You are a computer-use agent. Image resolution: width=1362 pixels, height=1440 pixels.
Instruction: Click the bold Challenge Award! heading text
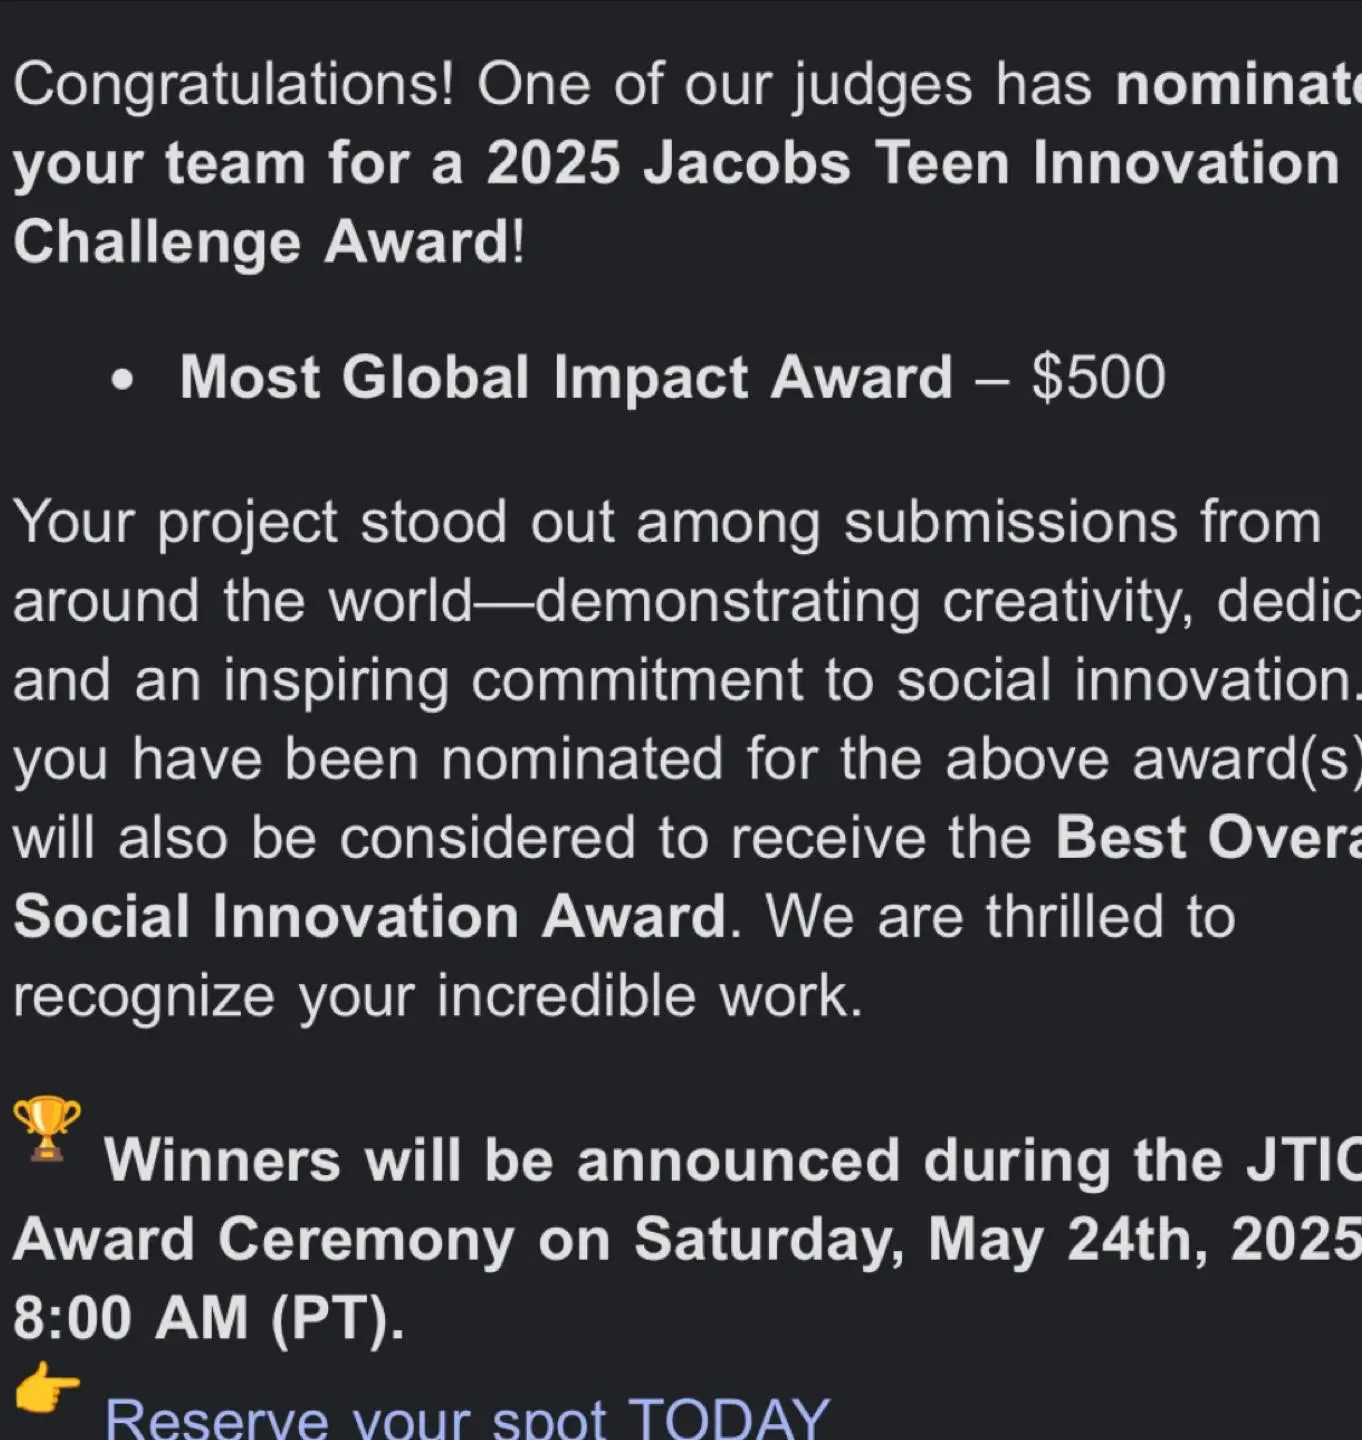pos(268,243)
